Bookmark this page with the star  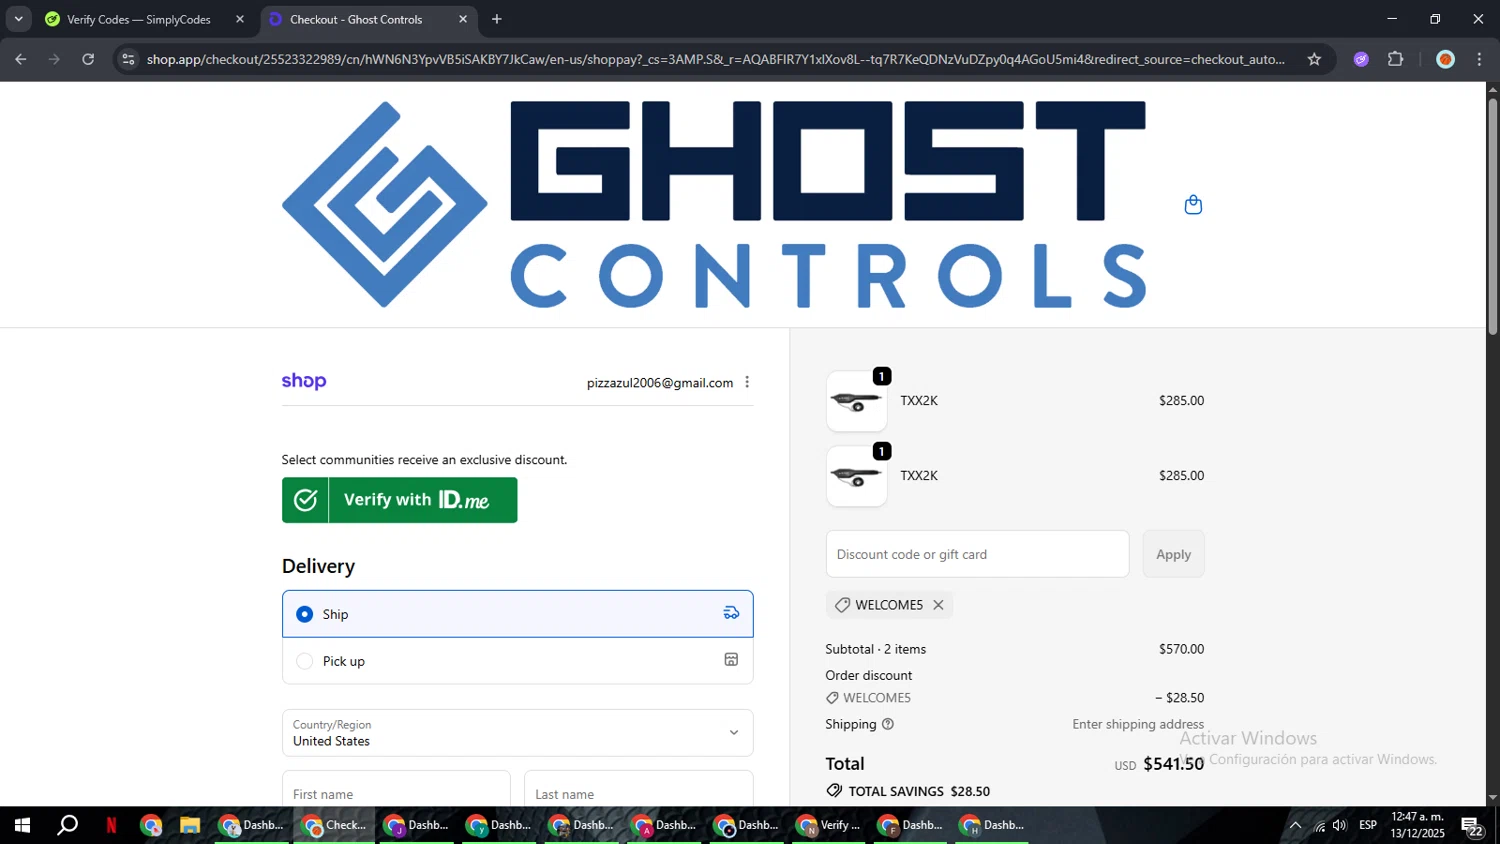(1314, 59)
